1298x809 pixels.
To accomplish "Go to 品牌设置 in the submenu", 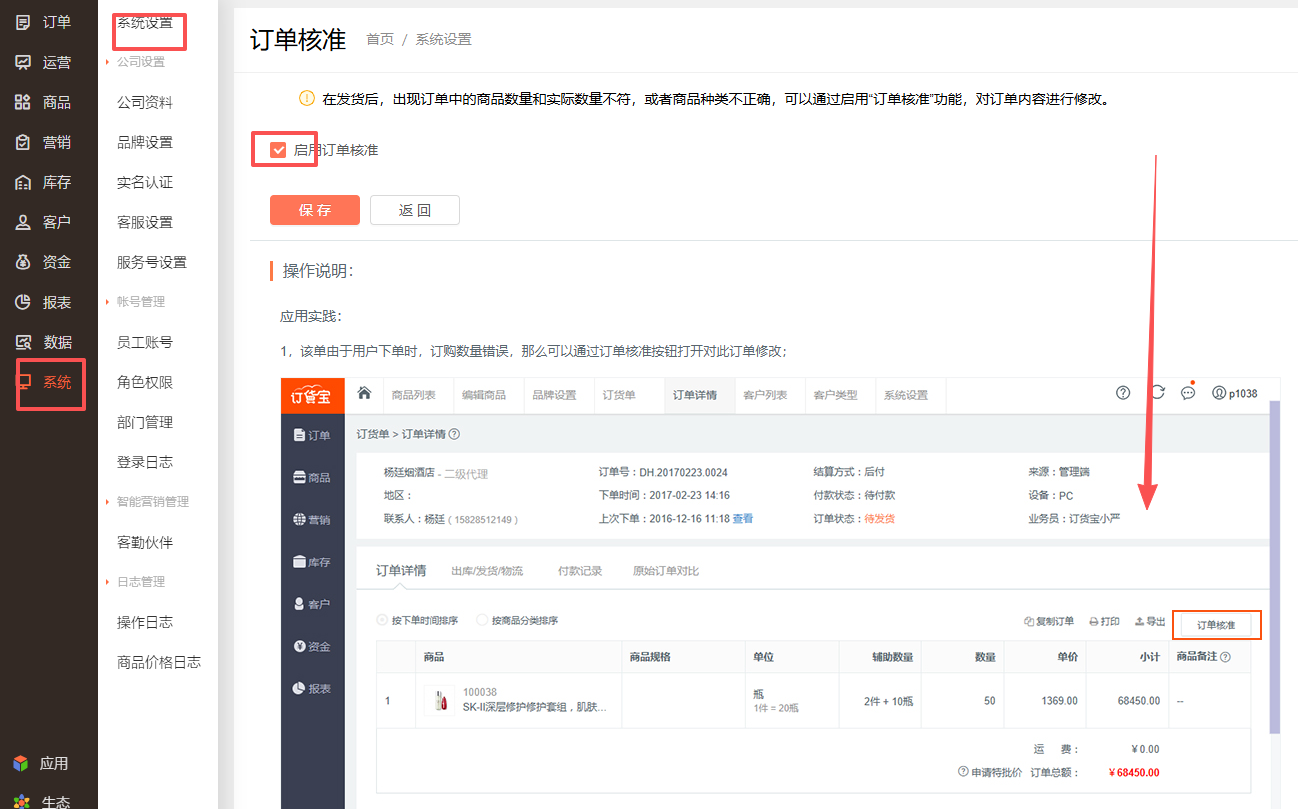I will click(145, 142).
